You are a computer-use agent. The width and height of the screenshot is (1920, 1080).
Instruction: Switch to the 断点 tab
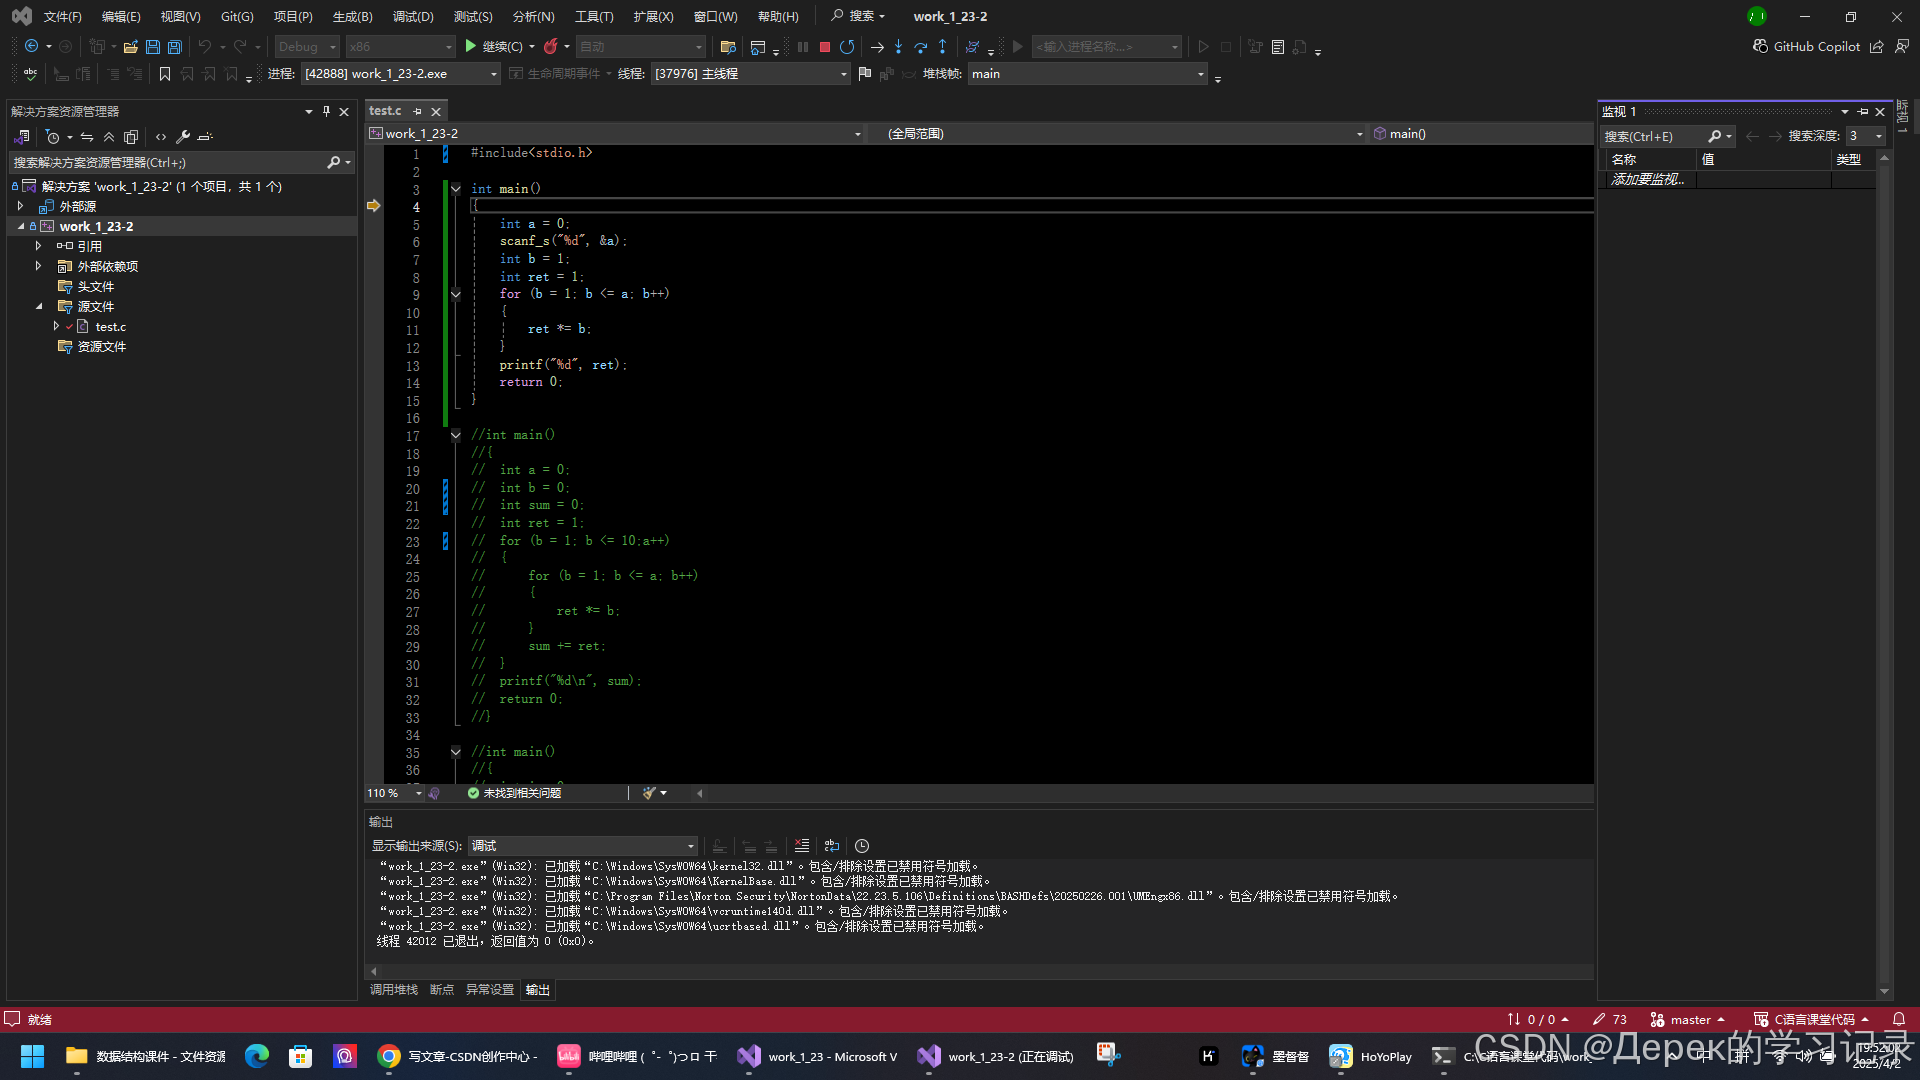441,990
